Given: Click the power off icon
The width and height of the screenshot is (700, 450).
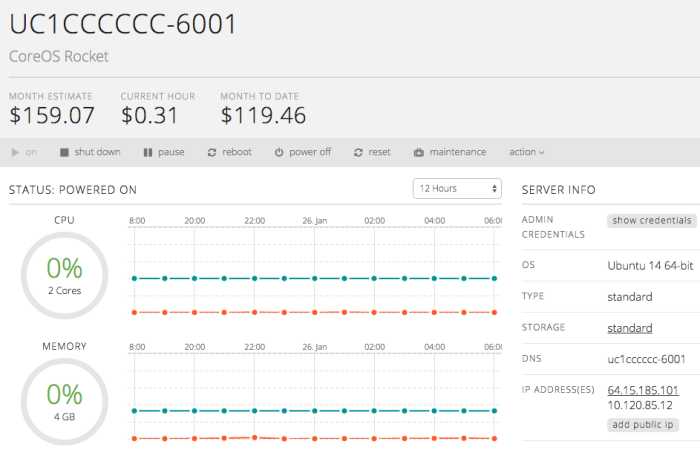Looking at the screenshot, I should tap(276, 152).
